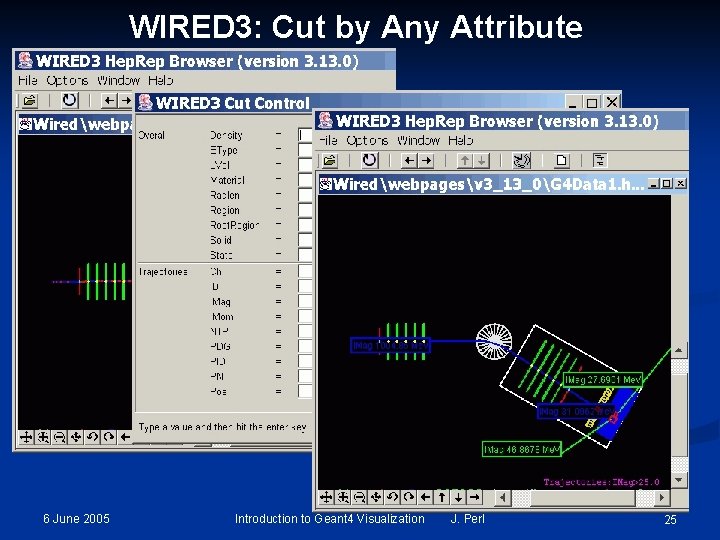720x540 pixels.
Task: Select the translate cross-arrows tool in front plot
Action: (326, 497)
